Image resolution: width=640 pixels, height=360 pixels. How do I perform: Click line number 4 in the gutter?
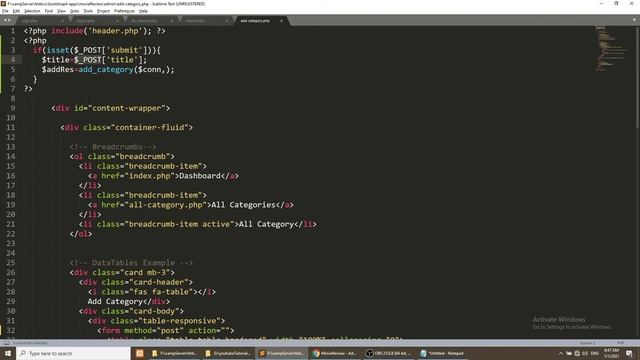(x=13, y=60)
